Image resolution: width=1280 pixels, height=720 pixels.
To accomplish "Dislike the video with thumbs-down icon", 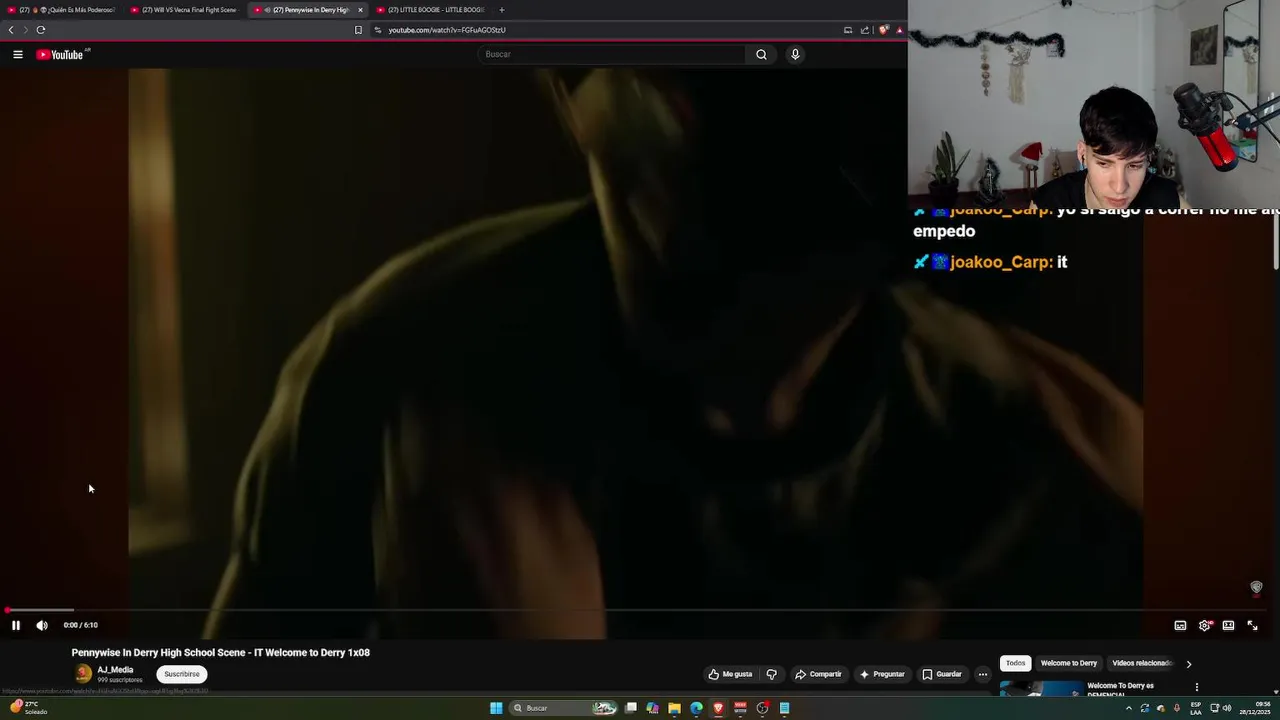I will point(771,674).
